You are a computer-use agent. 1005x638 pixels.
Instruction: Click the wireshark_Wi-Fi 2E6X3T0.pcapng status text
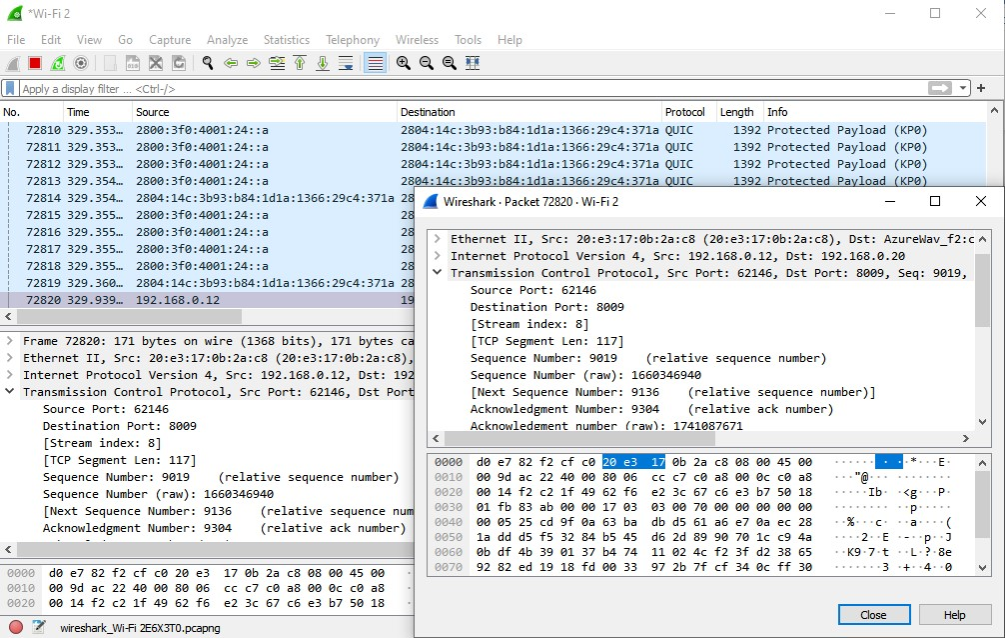coord(140,628)
